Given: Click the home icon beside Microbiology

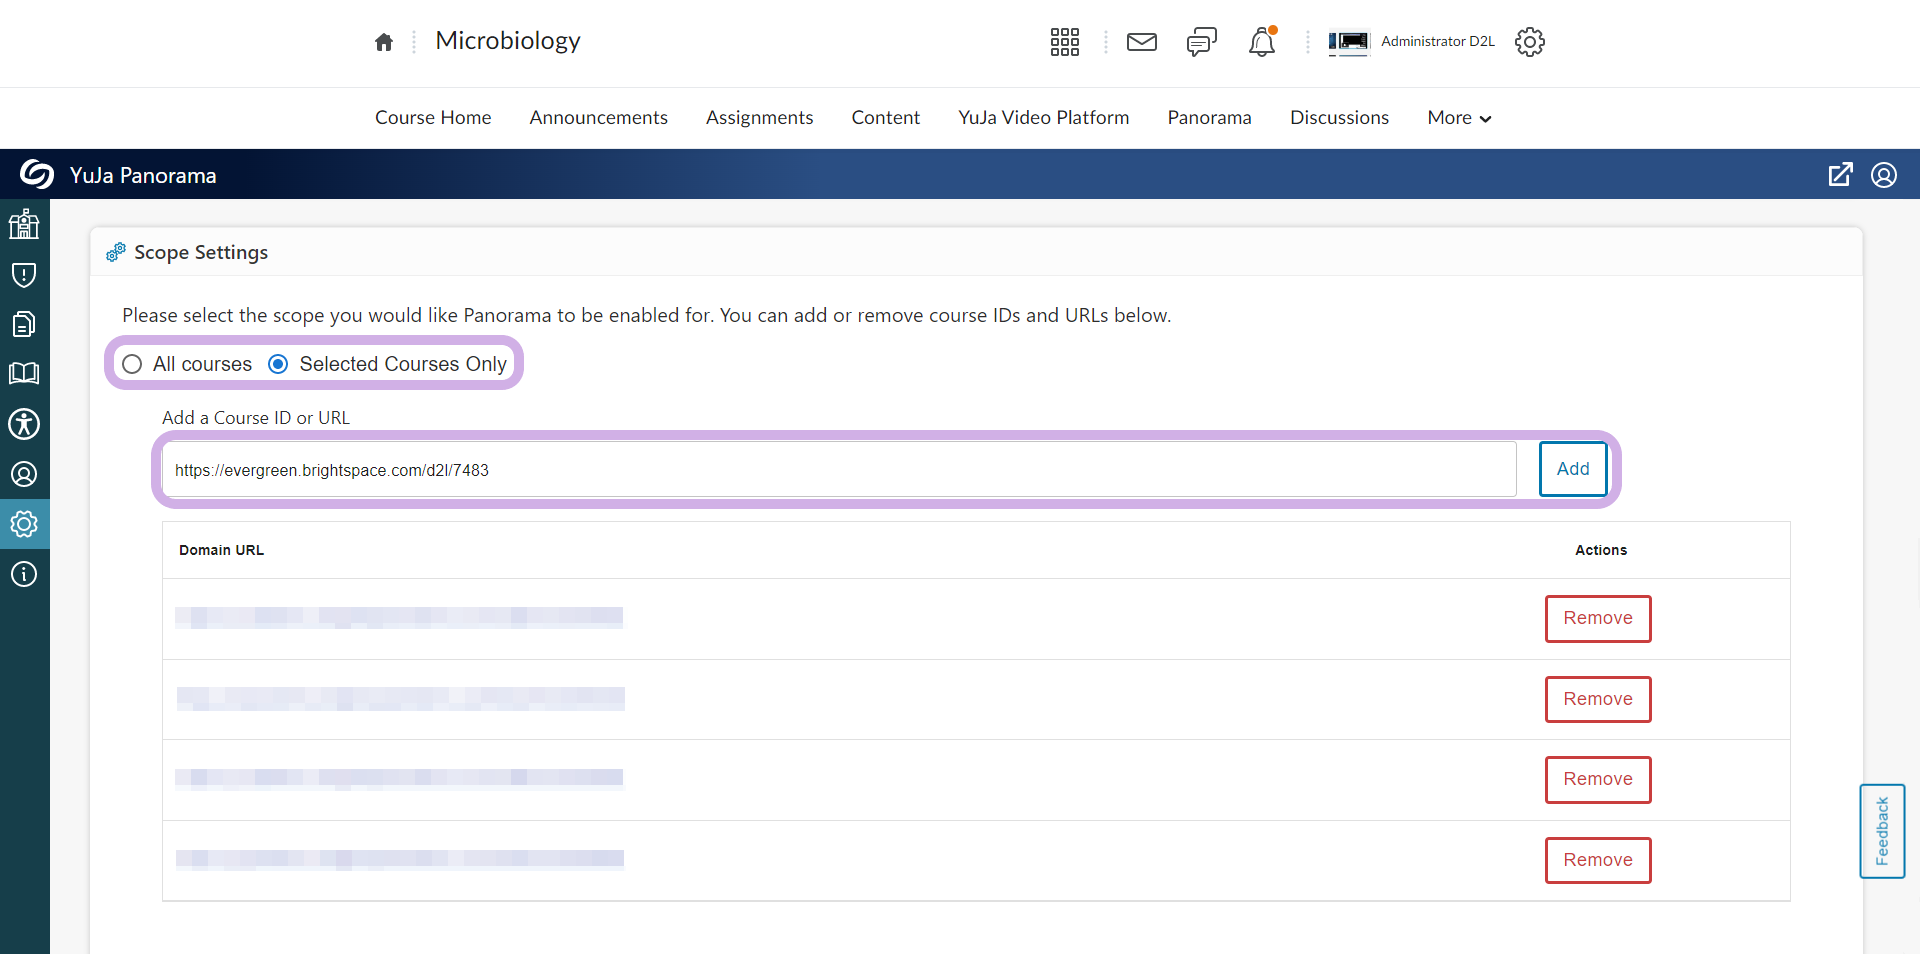Looking at the screenshot, I should tap(384, 42).
